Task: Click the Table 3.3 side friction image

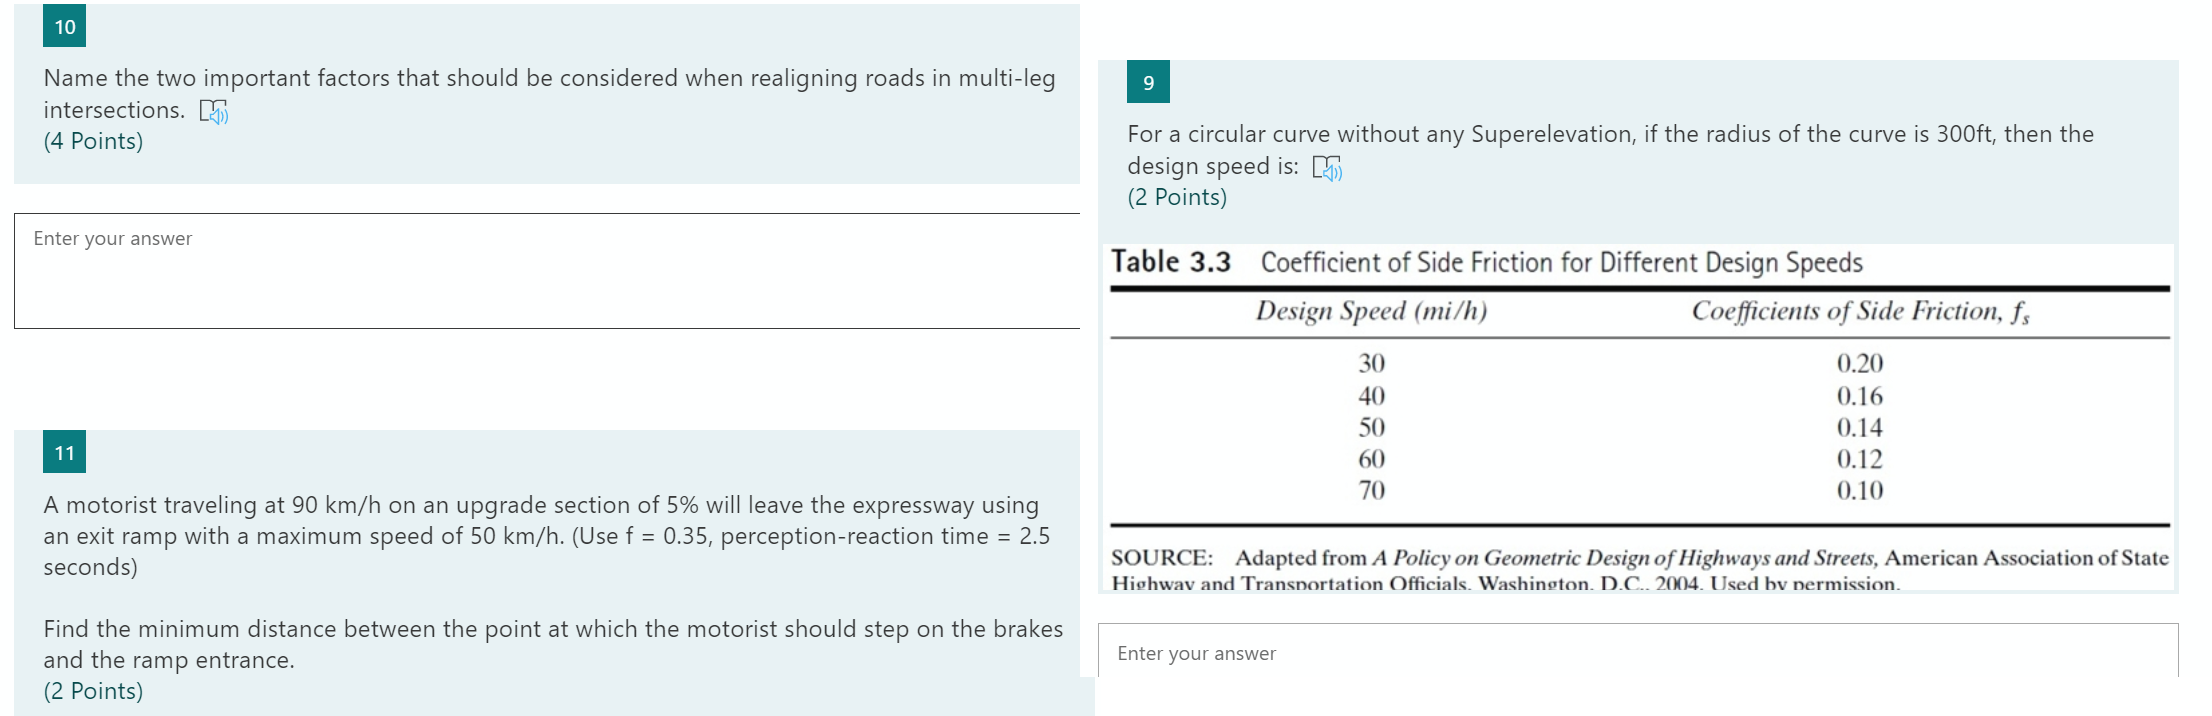Action: pos(1638,418)
